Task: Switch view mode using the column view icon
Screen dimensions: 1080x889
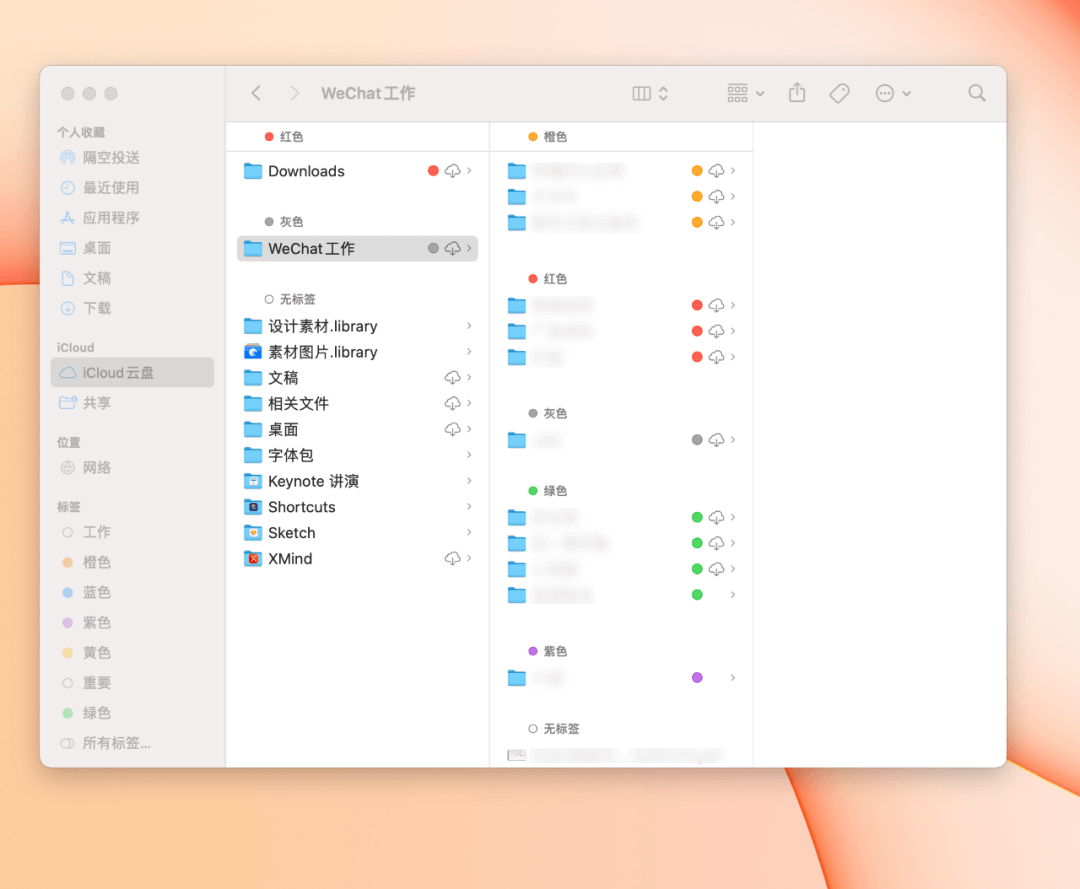Action: pos(650,93)
